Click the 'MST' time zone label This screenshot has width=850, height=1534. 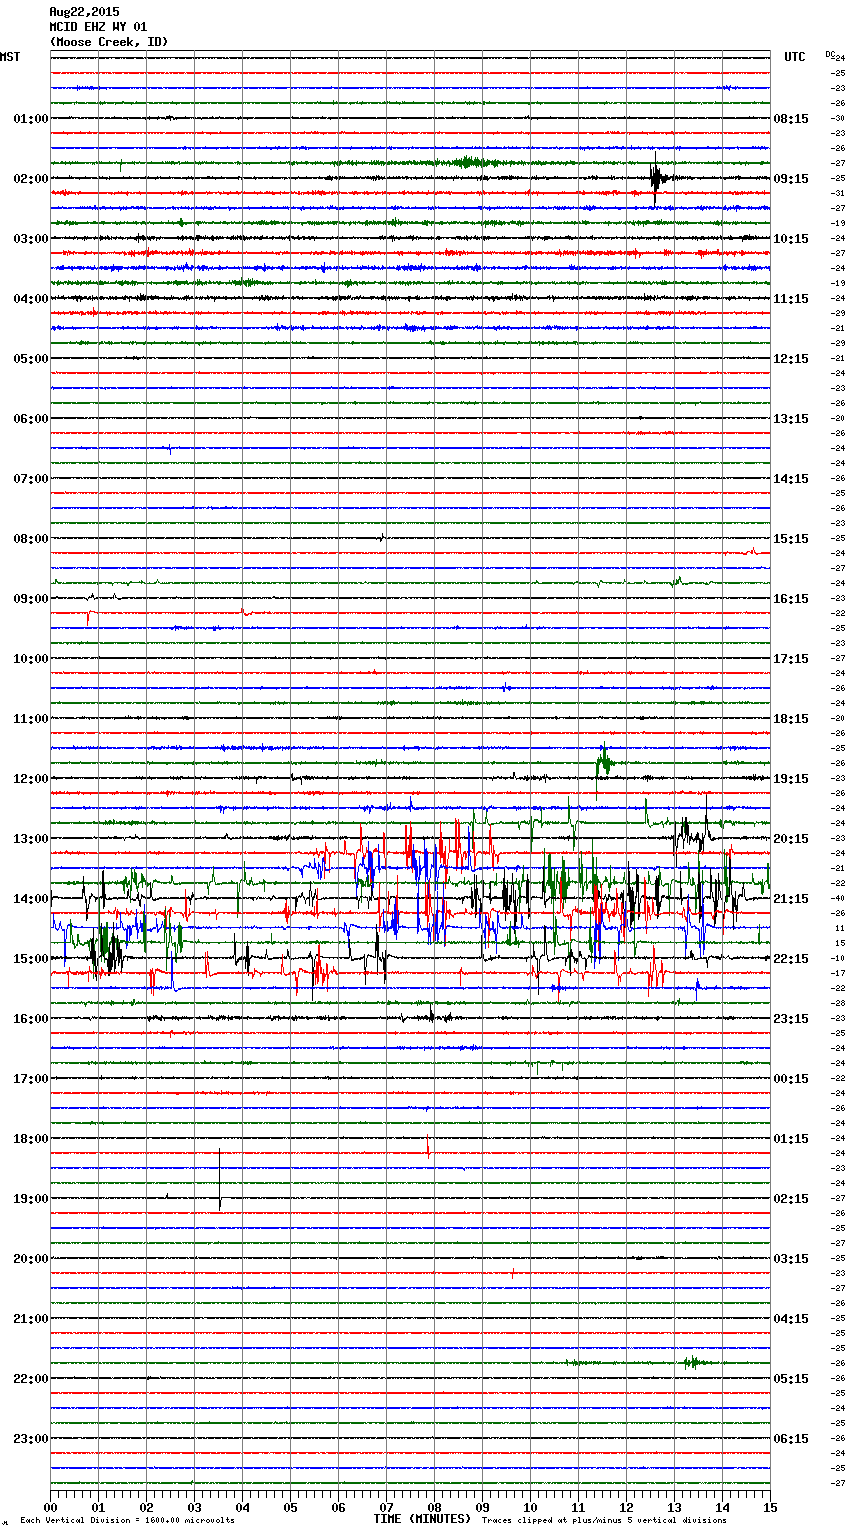(10, 57)
